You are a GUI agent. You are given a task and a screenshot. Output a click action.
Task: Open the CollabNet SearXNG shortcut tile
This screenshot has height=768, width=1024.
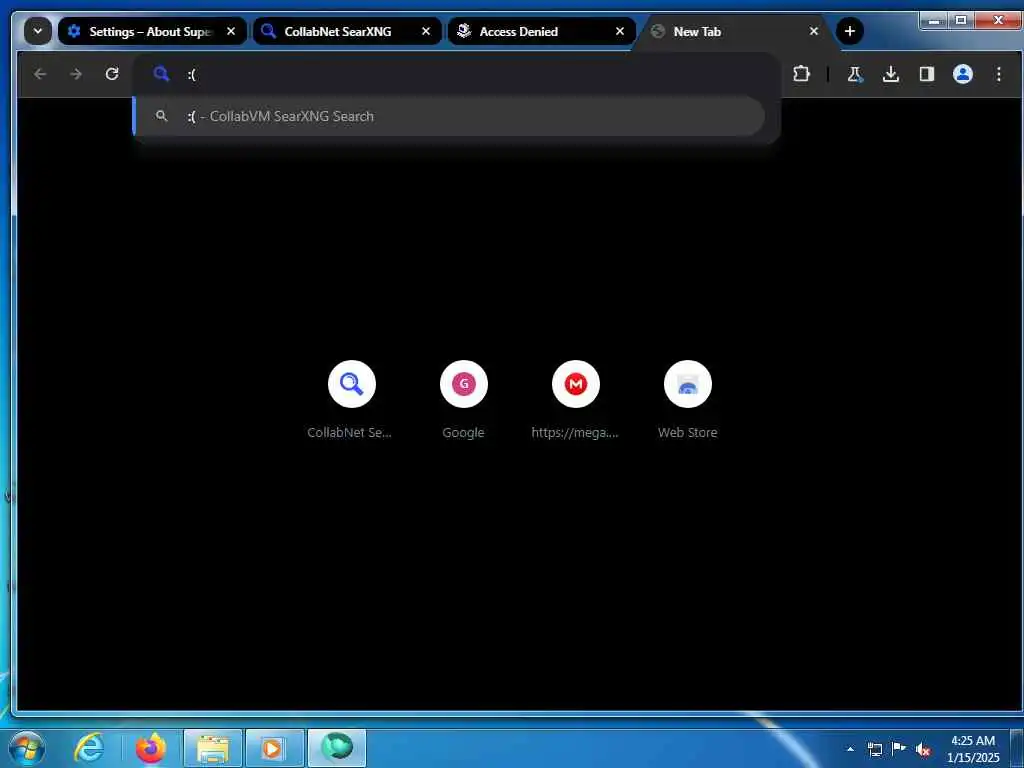pyautogui.click(x=351, y=400)
